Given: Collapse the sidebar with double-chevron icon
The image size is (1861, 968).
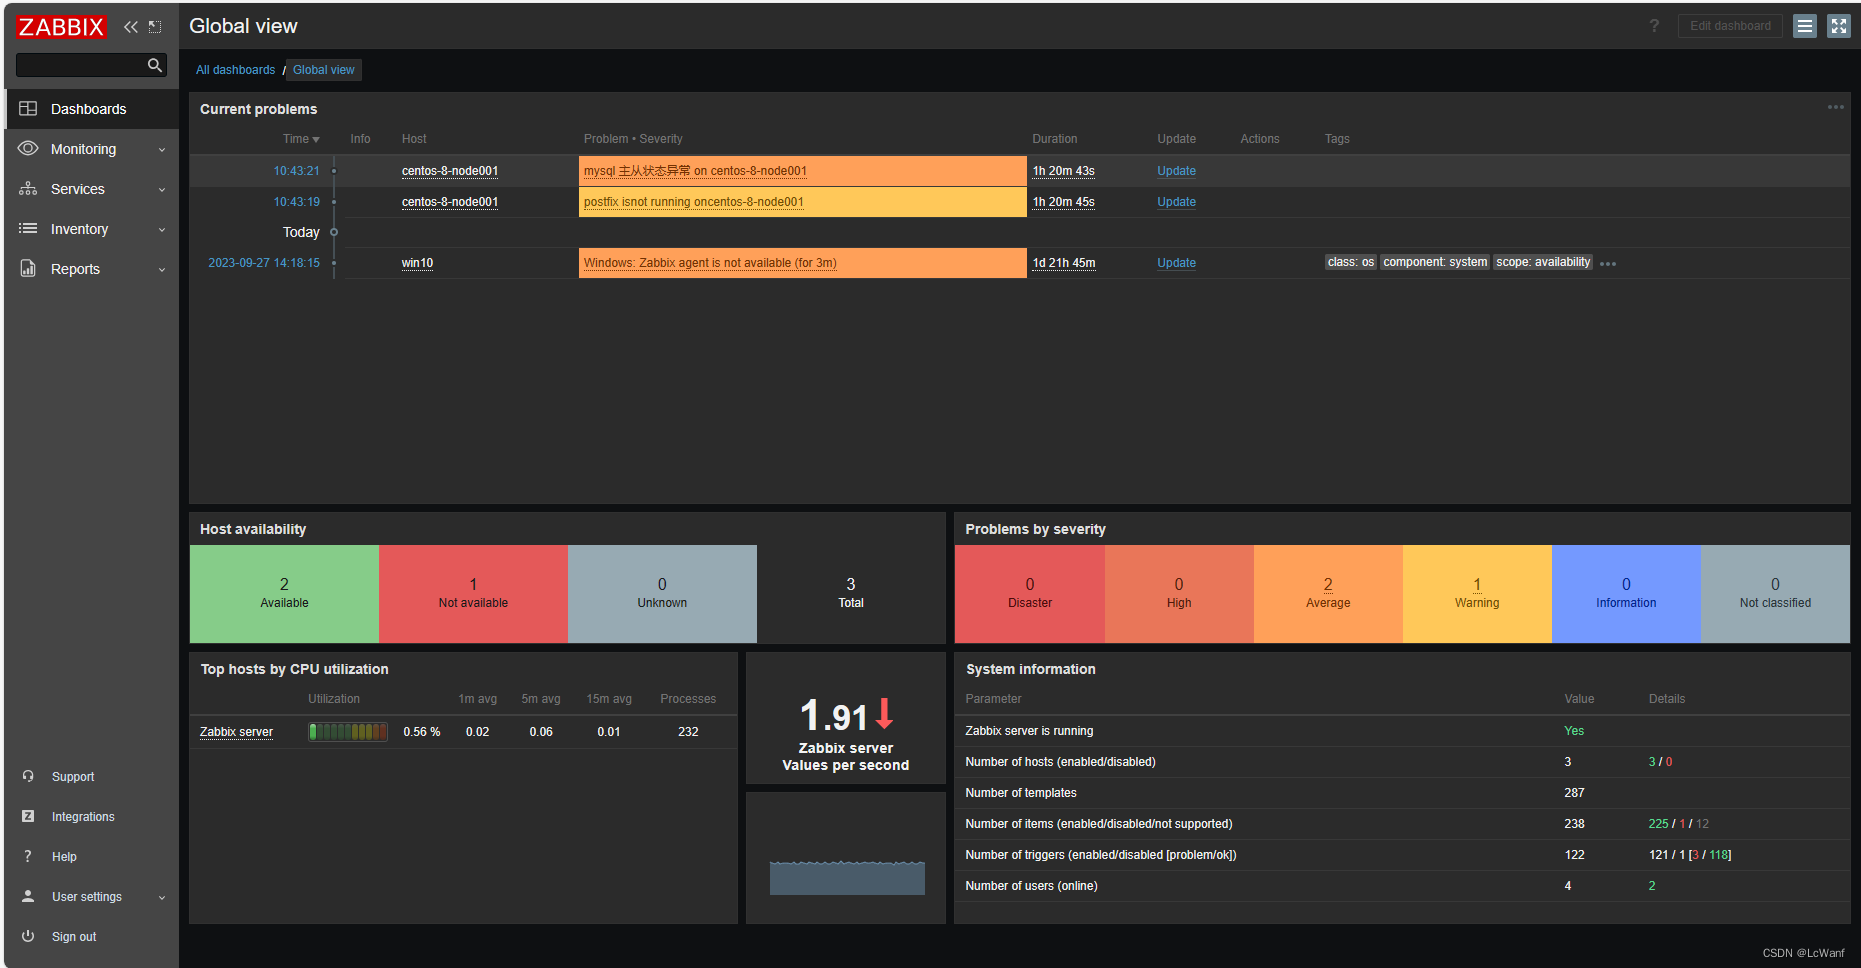Looking at the screenshot, I should pyautogui.click(x=131, y=27).
